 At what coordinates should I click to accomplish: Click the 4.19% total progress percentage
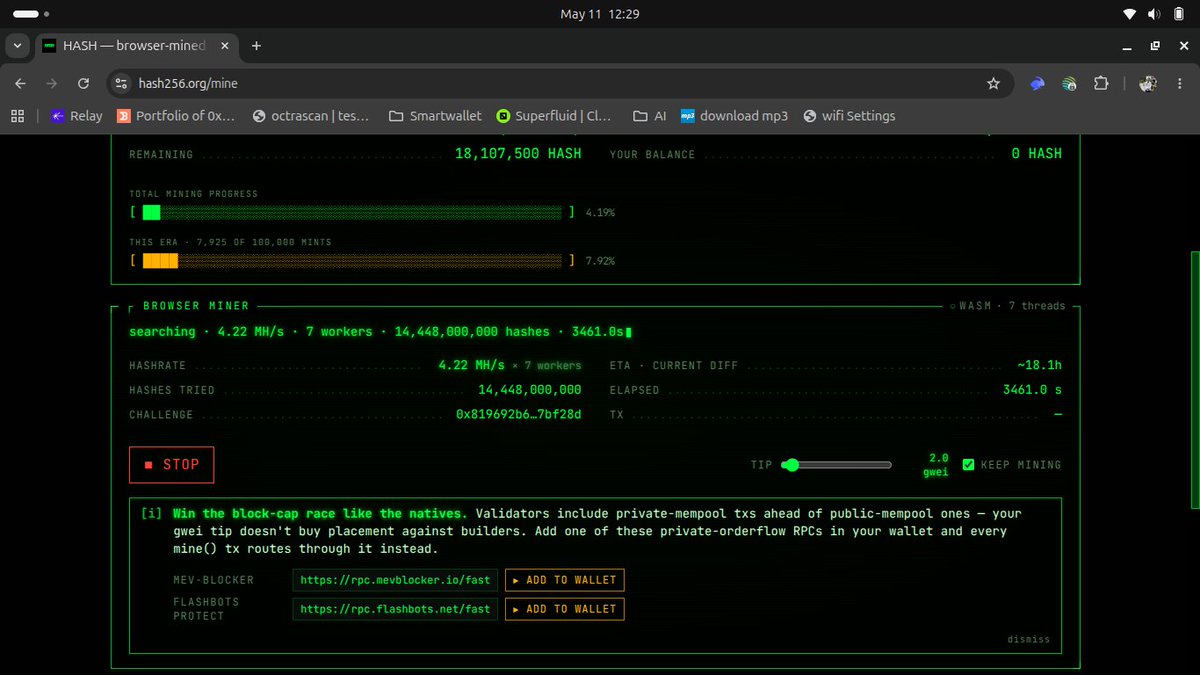(x=600, y=212)
